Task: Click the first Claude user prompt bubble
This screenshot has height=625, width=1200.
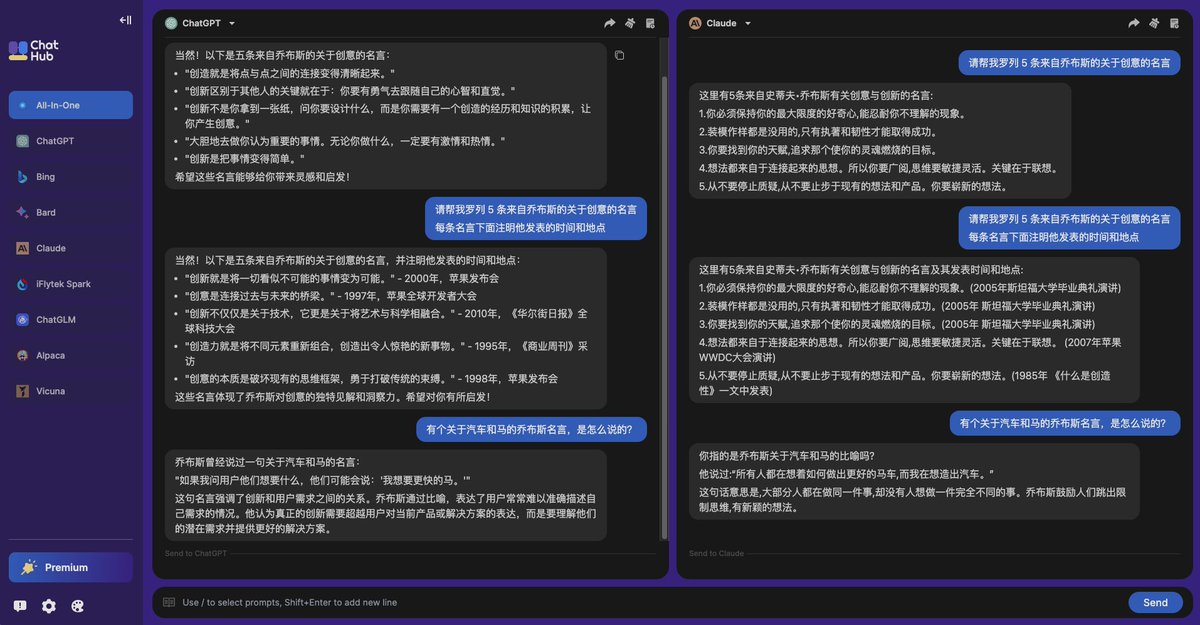Action: click(1069, 62)
